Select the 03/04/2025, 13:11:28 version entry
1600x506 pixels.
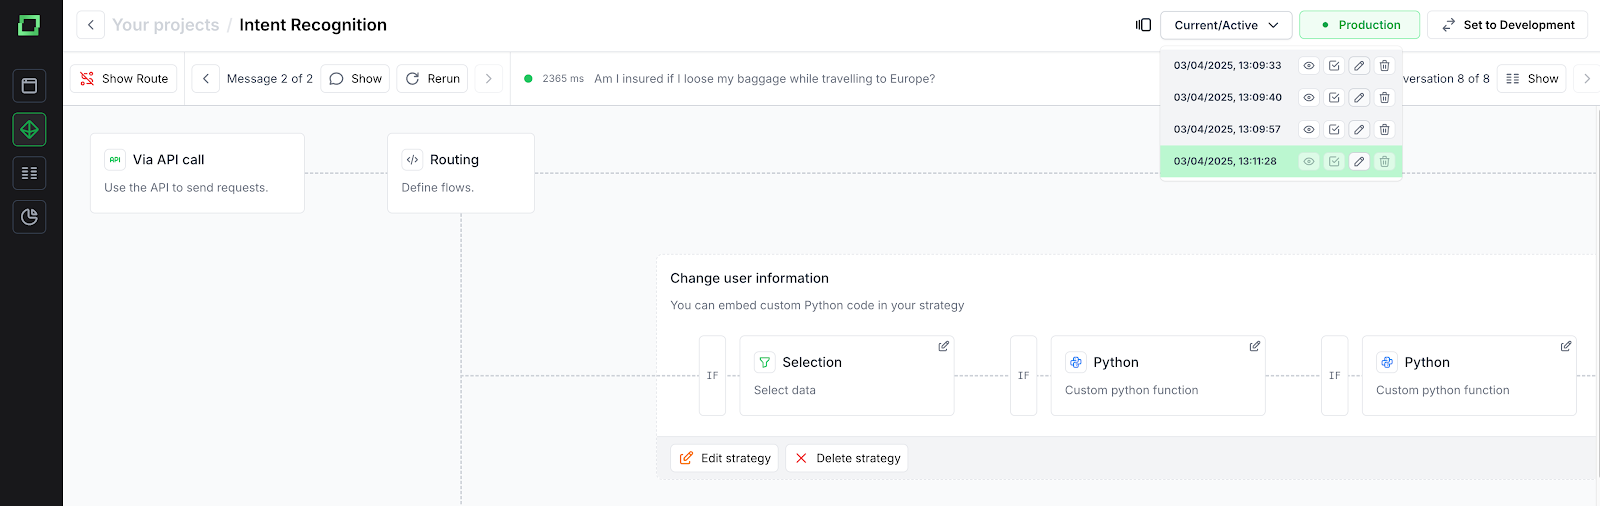[1225, 161]
